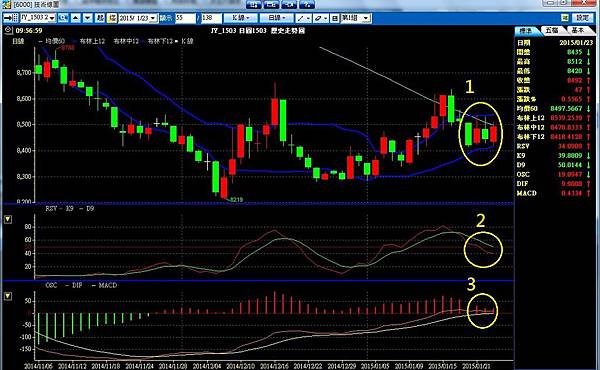Switch to the 五檔 tab
The height and width of the screenshot is (370, 600).
[x=552, y=30]
